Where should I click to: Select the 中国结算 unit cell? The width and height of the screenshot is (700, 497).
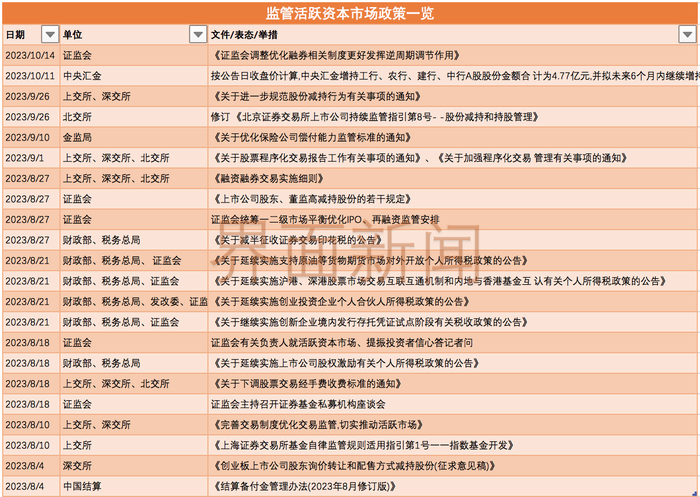[x=134, y=486]
